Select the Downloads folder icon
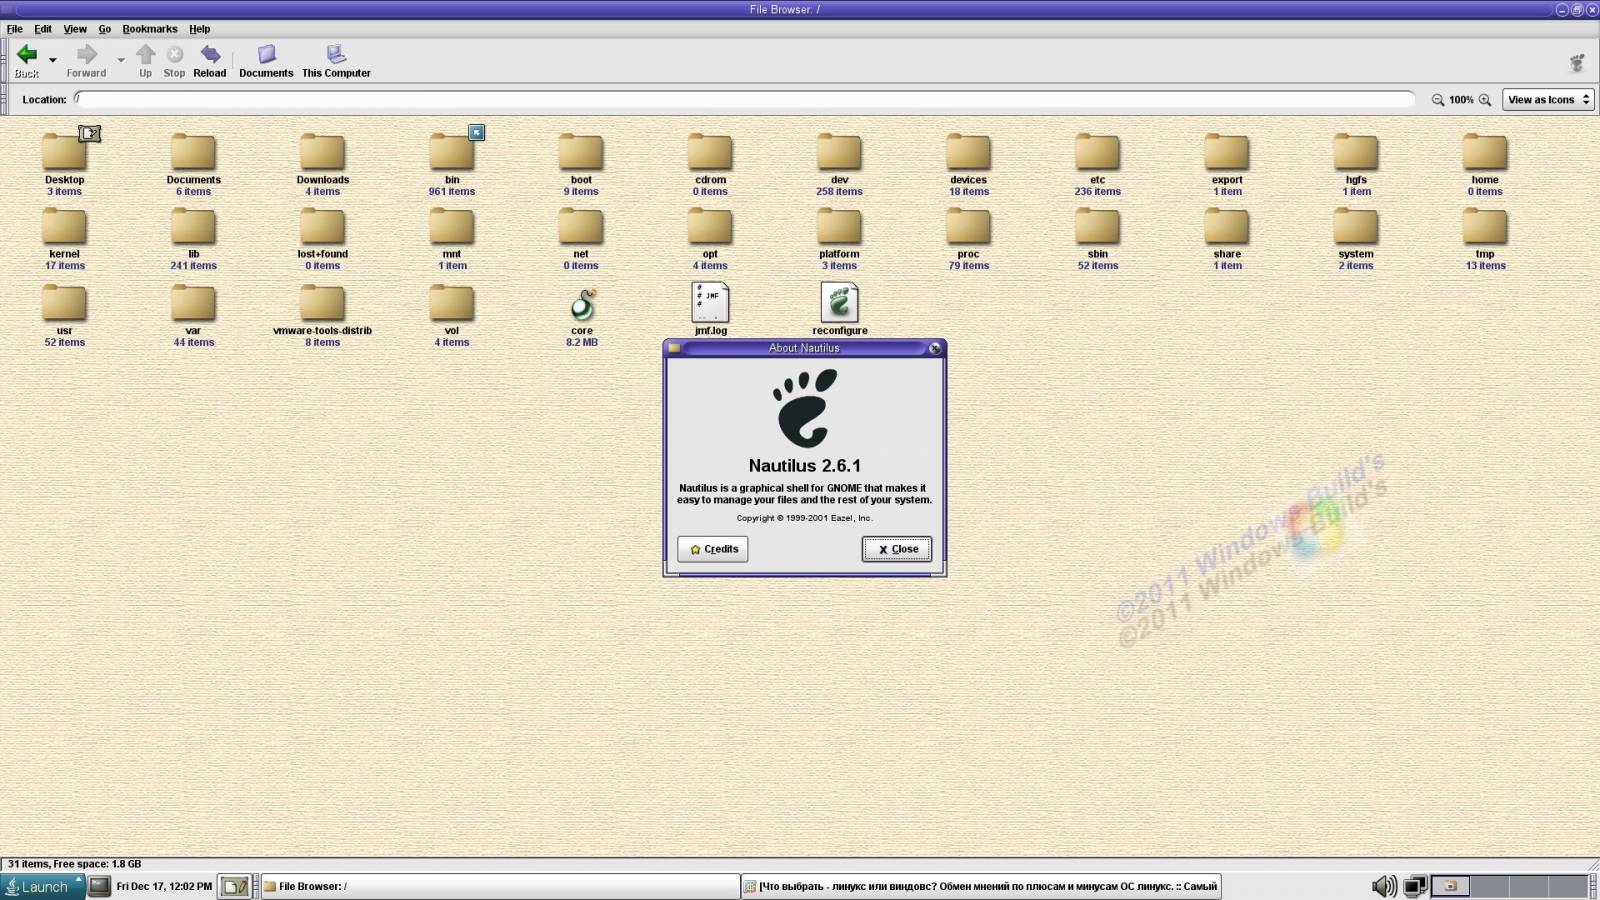Viewport: 1600px width, 900px height. 322,152
